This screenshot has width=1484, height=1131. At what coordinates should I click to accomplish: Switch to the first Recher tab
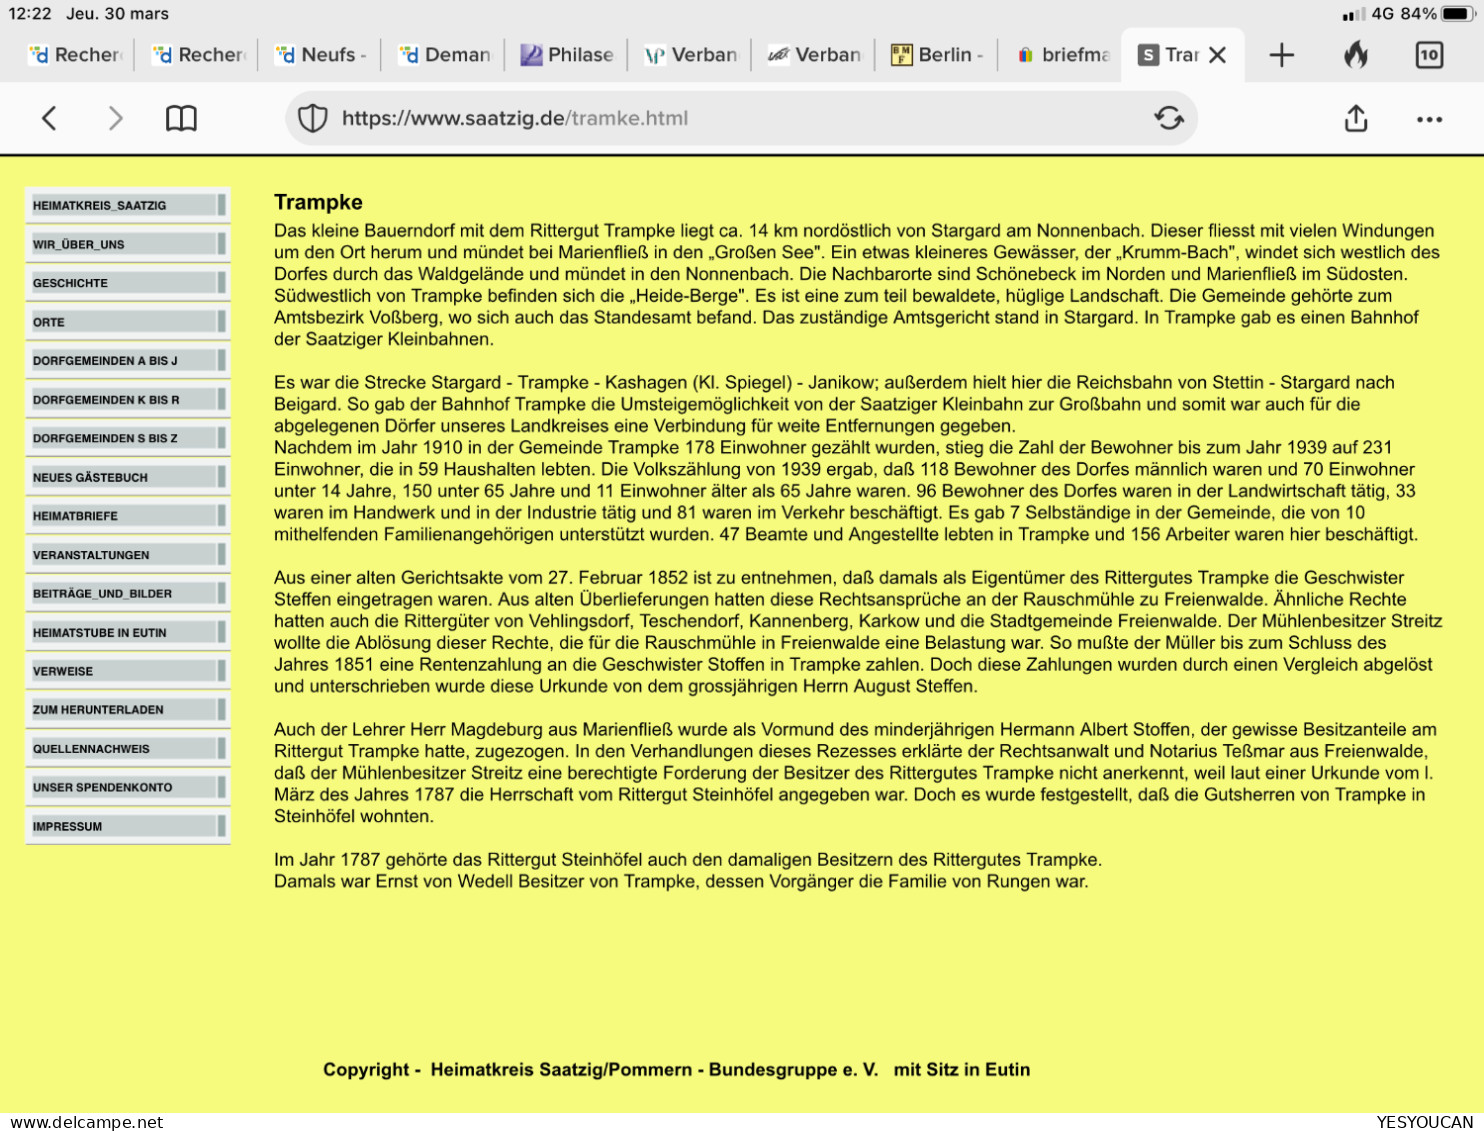coord(74,55)
